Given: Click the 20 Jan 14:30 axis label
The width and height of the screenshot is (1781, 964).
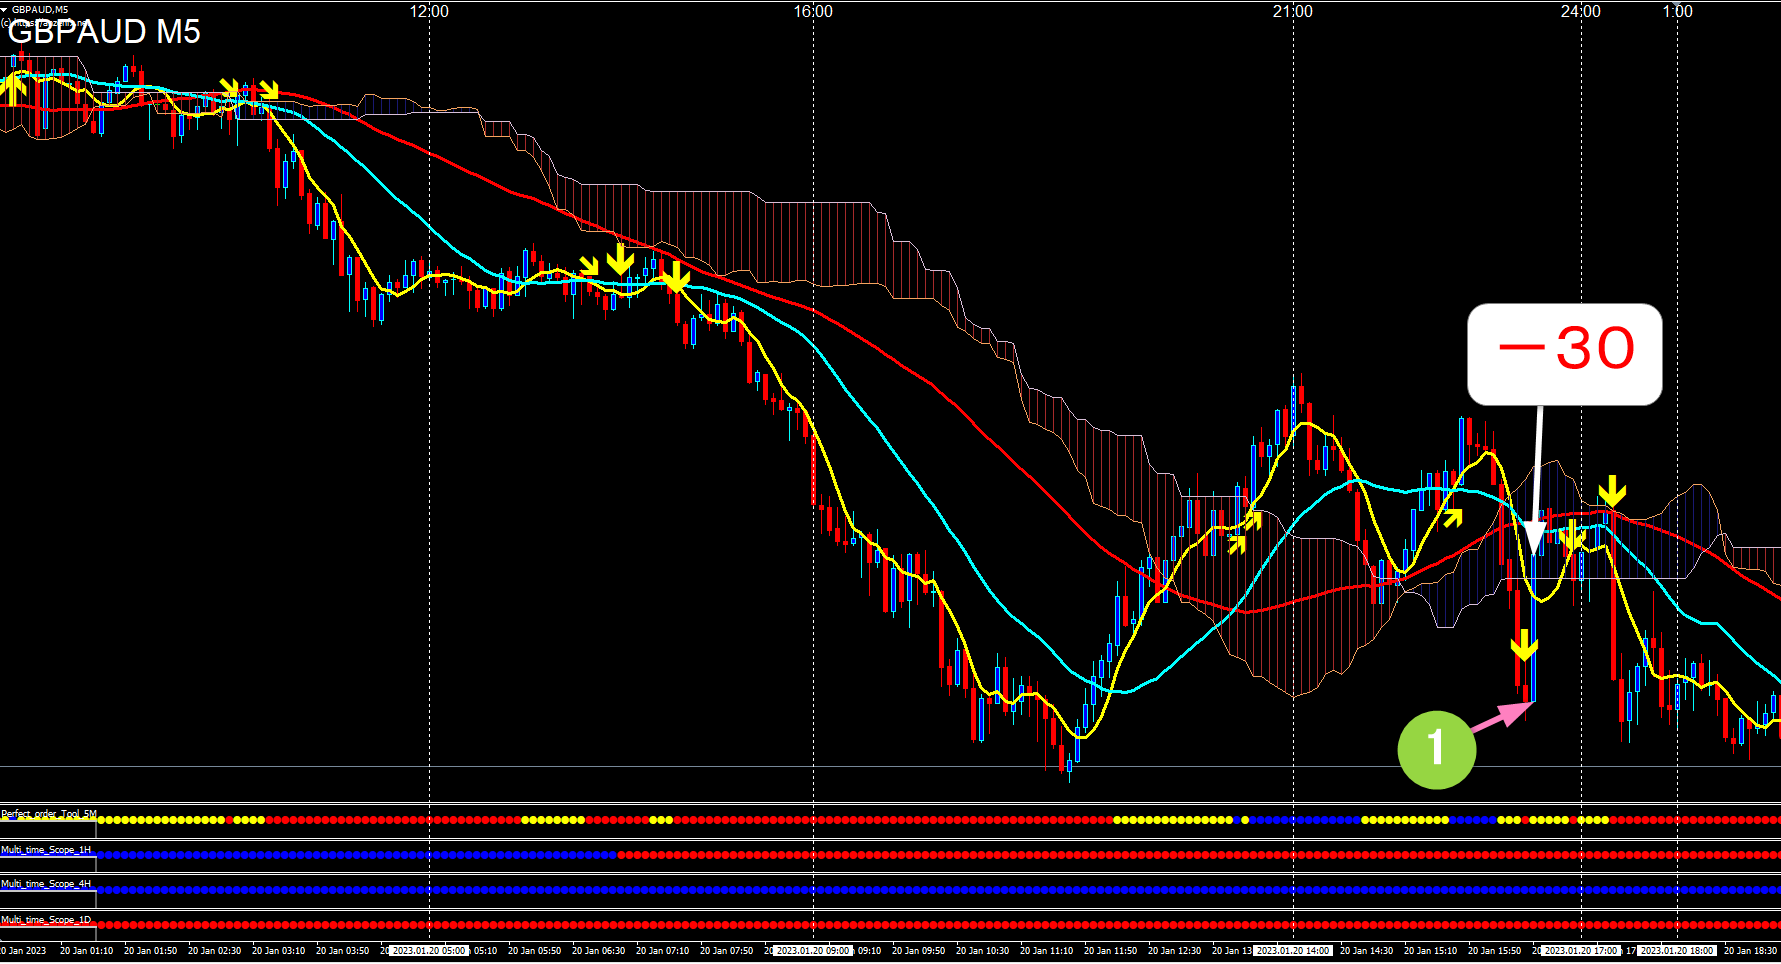Looking at the screenshot, I should tap(1366, 951).
